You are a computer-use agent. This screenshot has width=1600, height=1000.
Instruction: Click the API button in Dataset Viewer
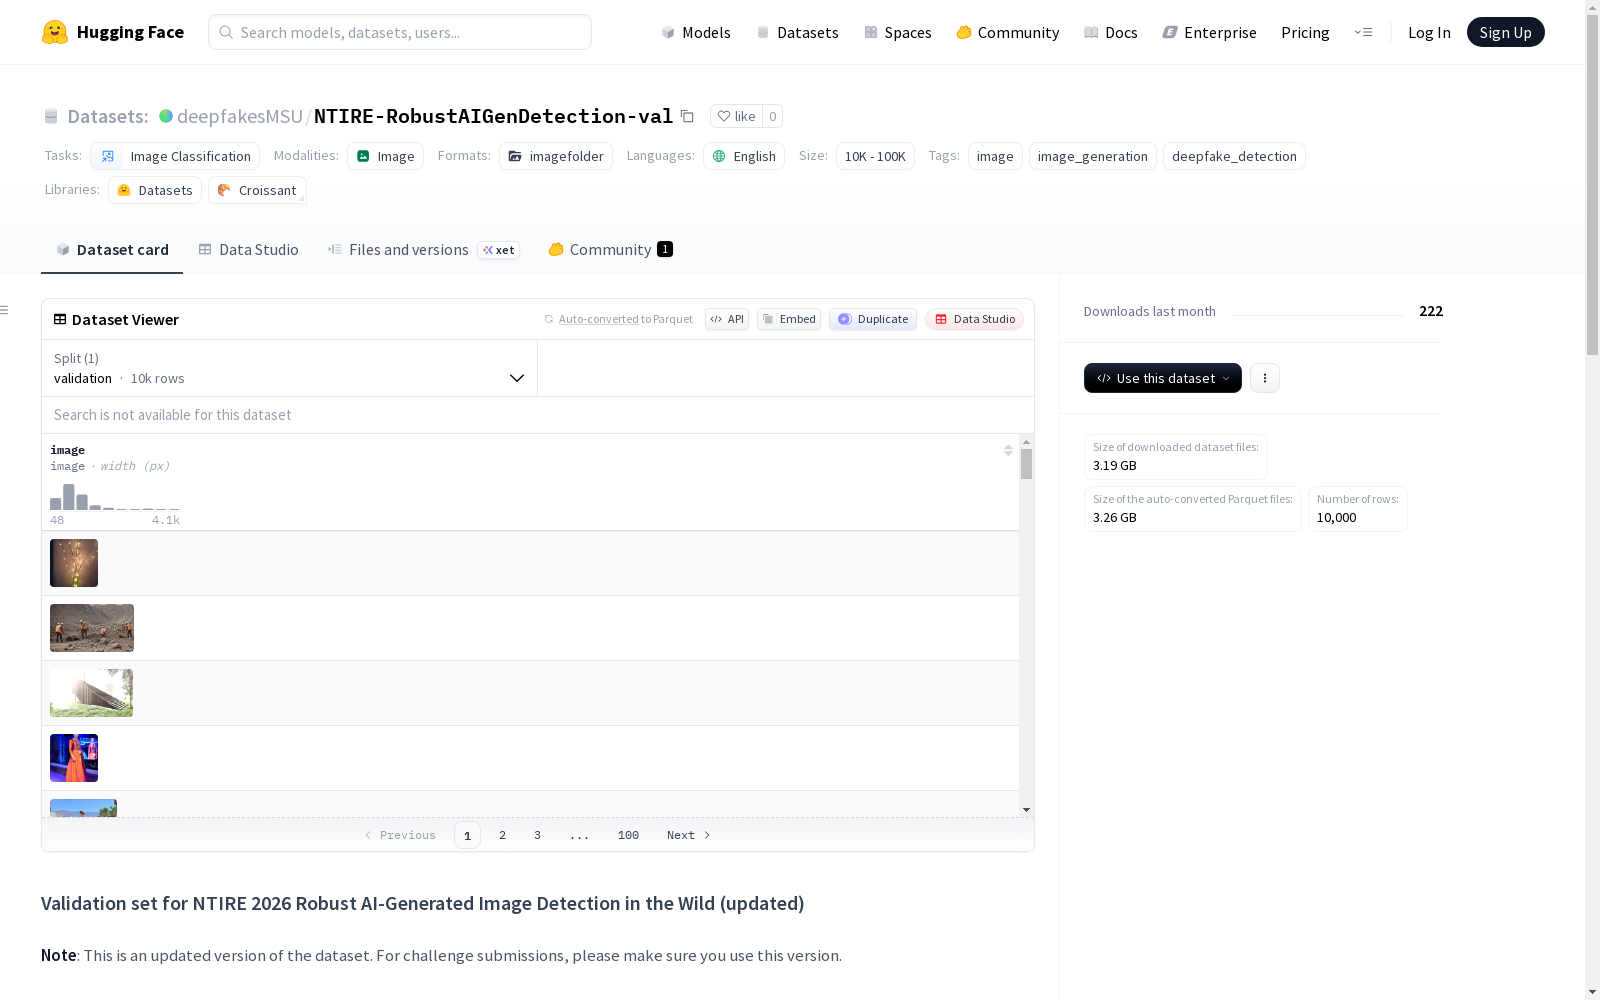point(727,319)
